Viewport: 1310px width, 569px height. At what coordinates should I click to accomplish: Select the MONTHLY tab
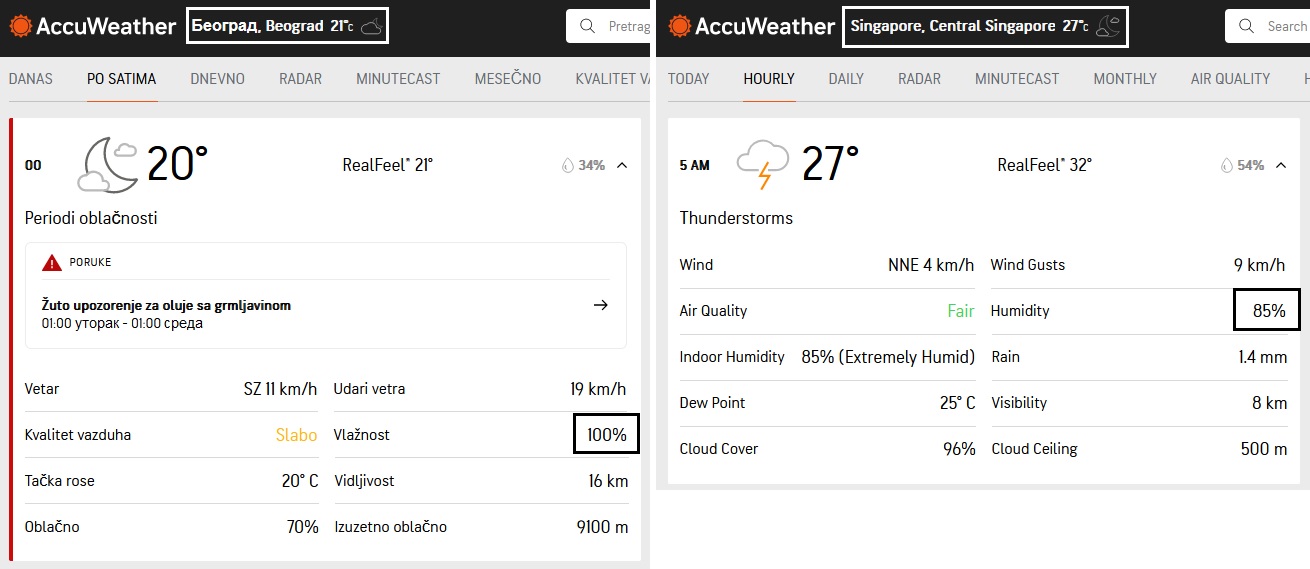pos(1124,79)
